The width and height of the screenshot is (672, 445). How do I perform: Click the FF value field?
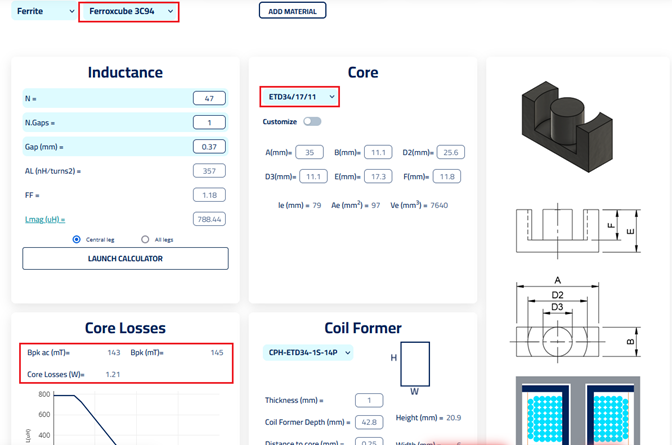209,195
